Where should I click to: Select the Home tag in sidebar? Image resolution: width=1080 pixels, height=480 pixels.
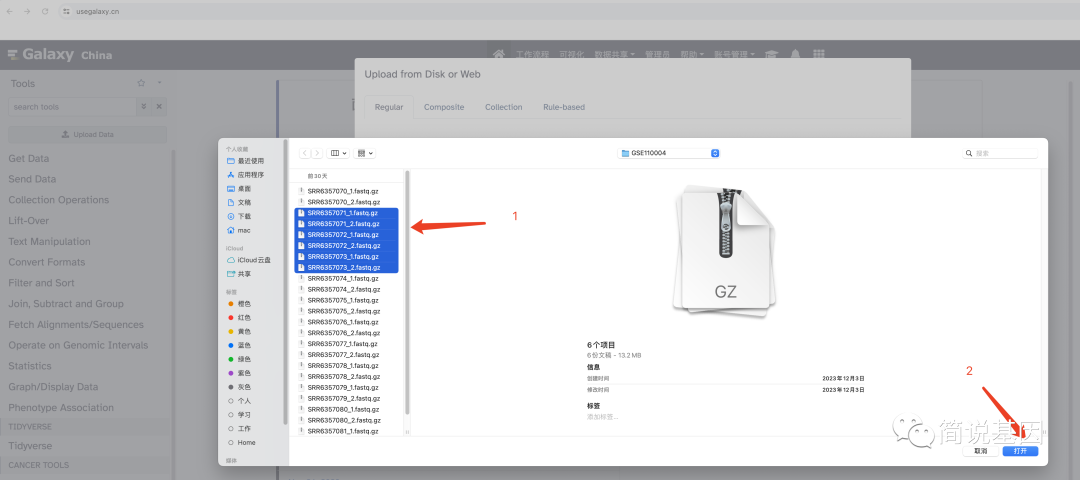[x=242, y=442]
